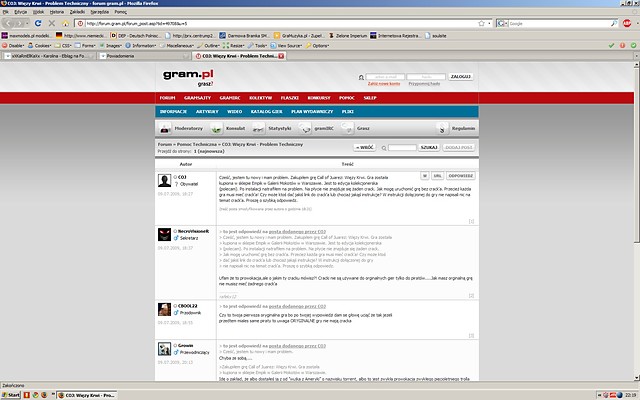Screen dimensions: 640x400
Task: Click the ZALOGUJ login button
Action: (x=461, y=77)
